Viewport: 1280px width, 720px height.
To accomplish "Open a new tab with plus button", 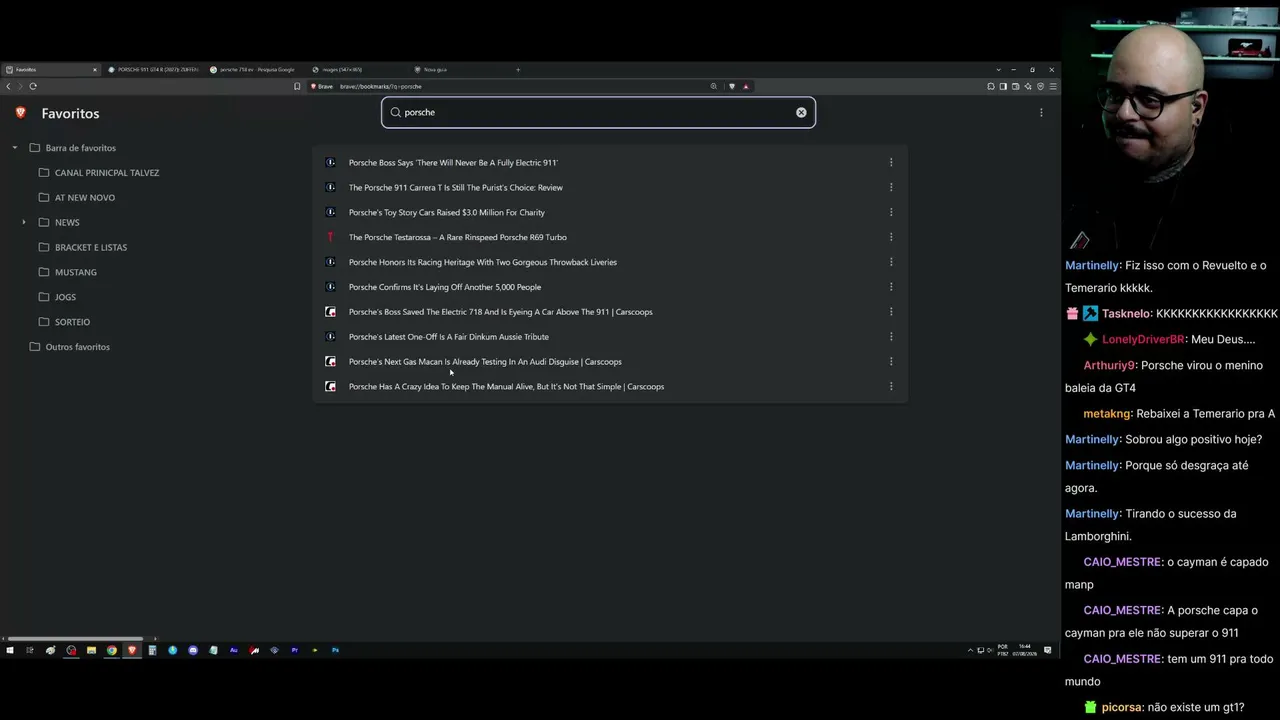I will [518, 70].
